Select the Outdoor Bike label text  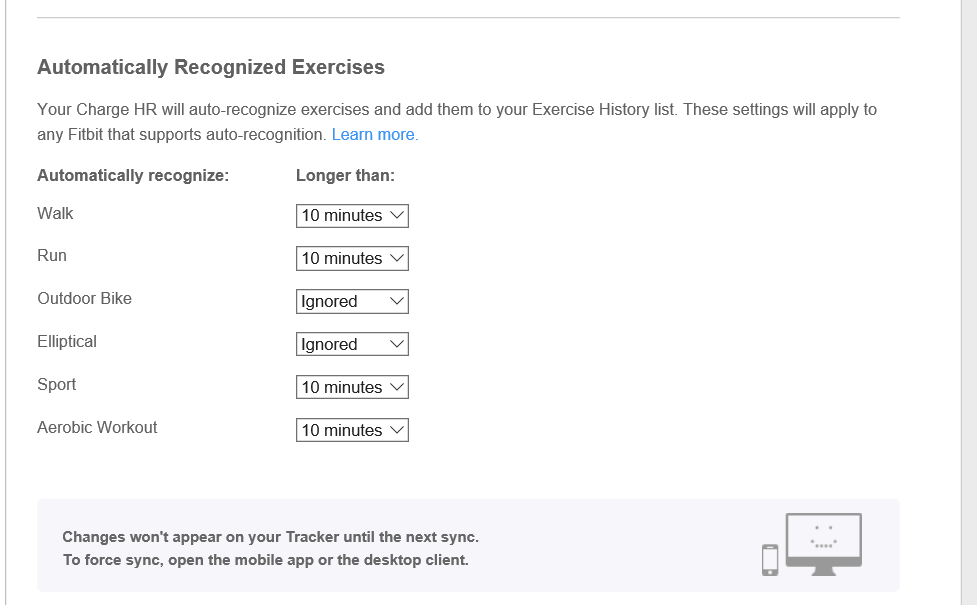pyautogui.click(x=84, y=298)
